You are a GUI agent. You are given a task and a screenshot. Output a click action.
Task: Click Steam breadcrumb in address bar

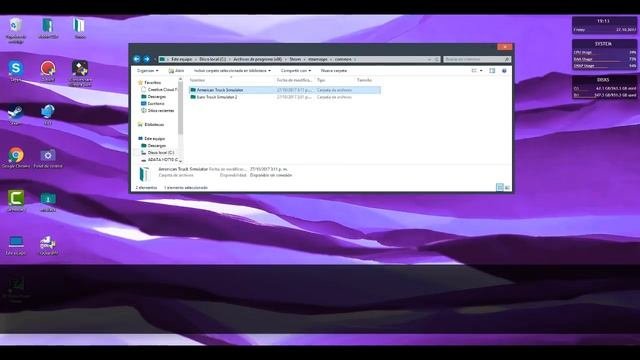pyautogui.click(x=295, y=59)
